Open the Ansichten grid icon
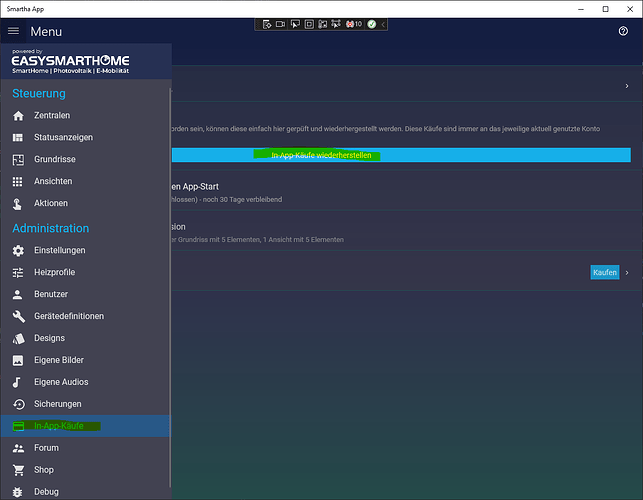 (17, 182)
